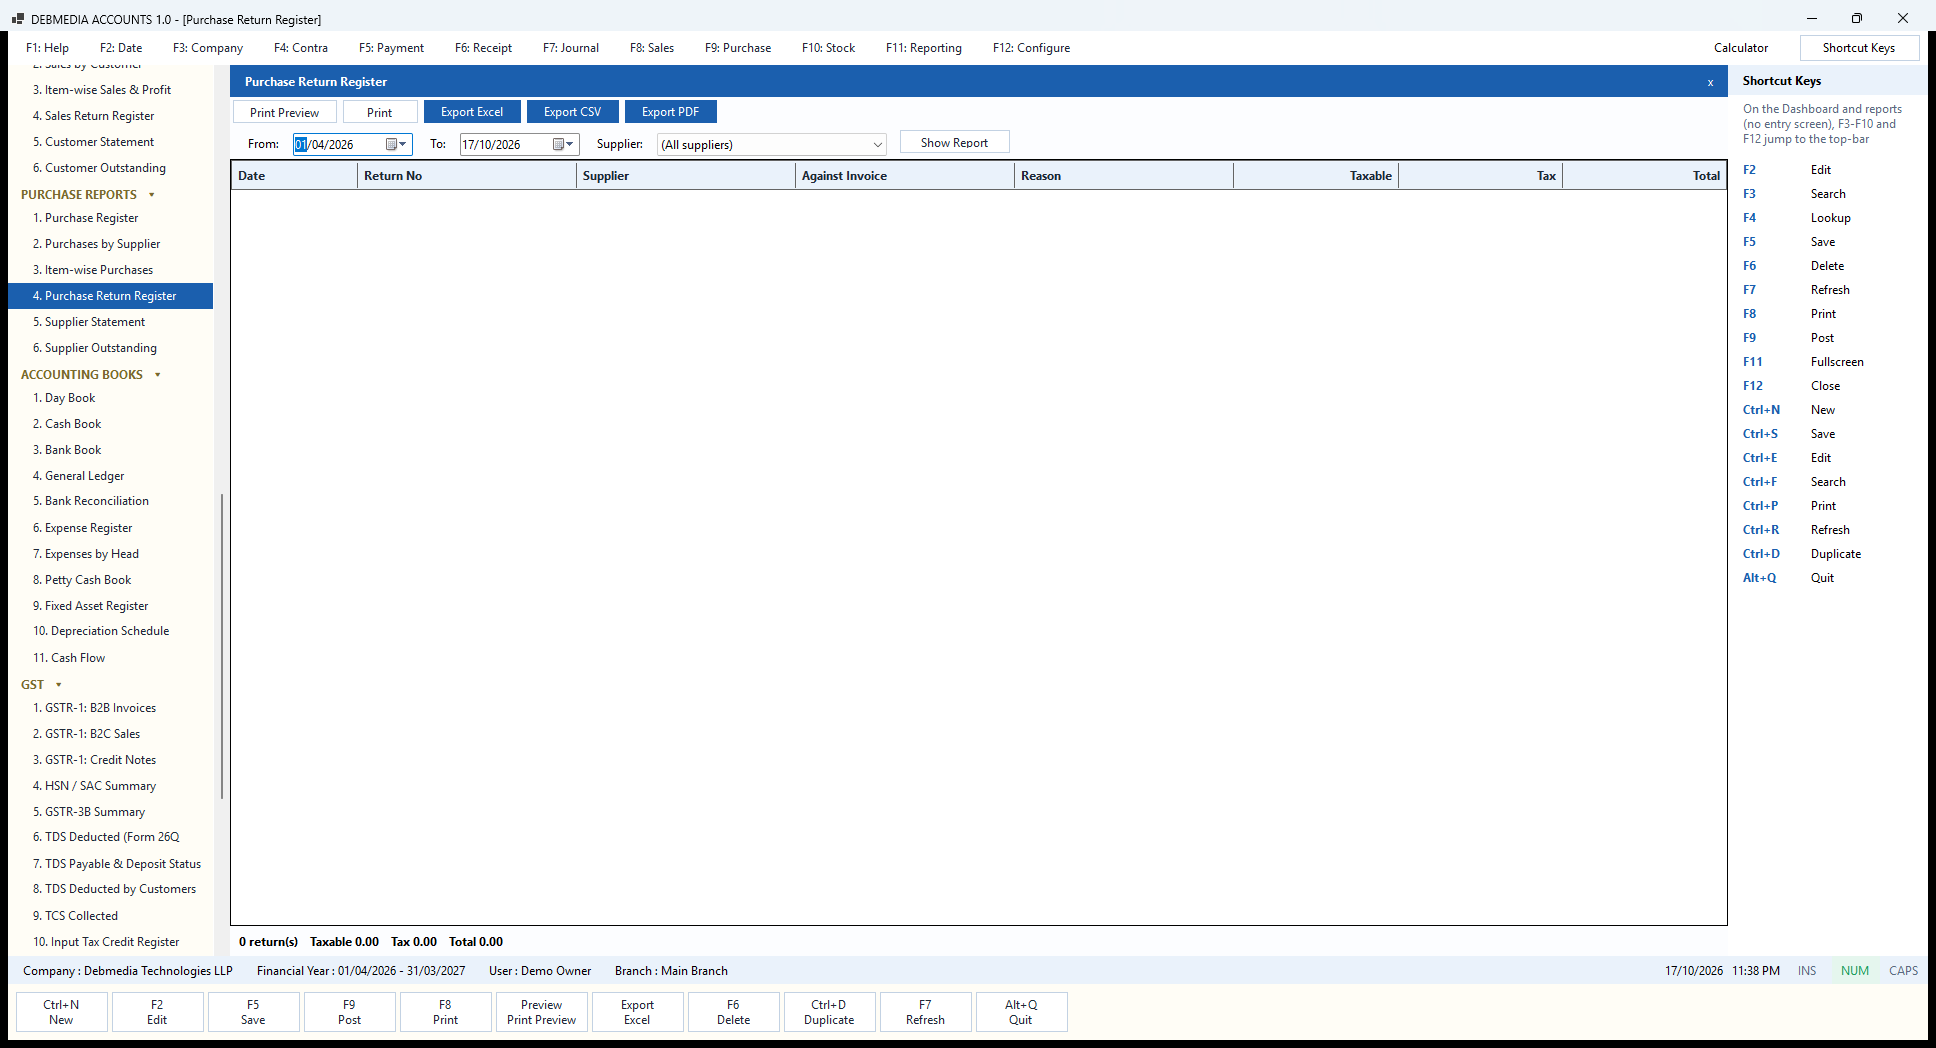Open Cash Flow report
The width and height of the screenshot is (1936, 1048).
coord(111,658)
